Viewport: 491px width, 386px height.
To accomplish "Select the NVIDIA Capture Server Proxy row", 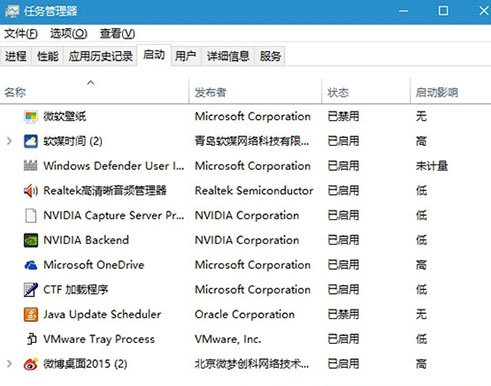I will pos(245,216).
